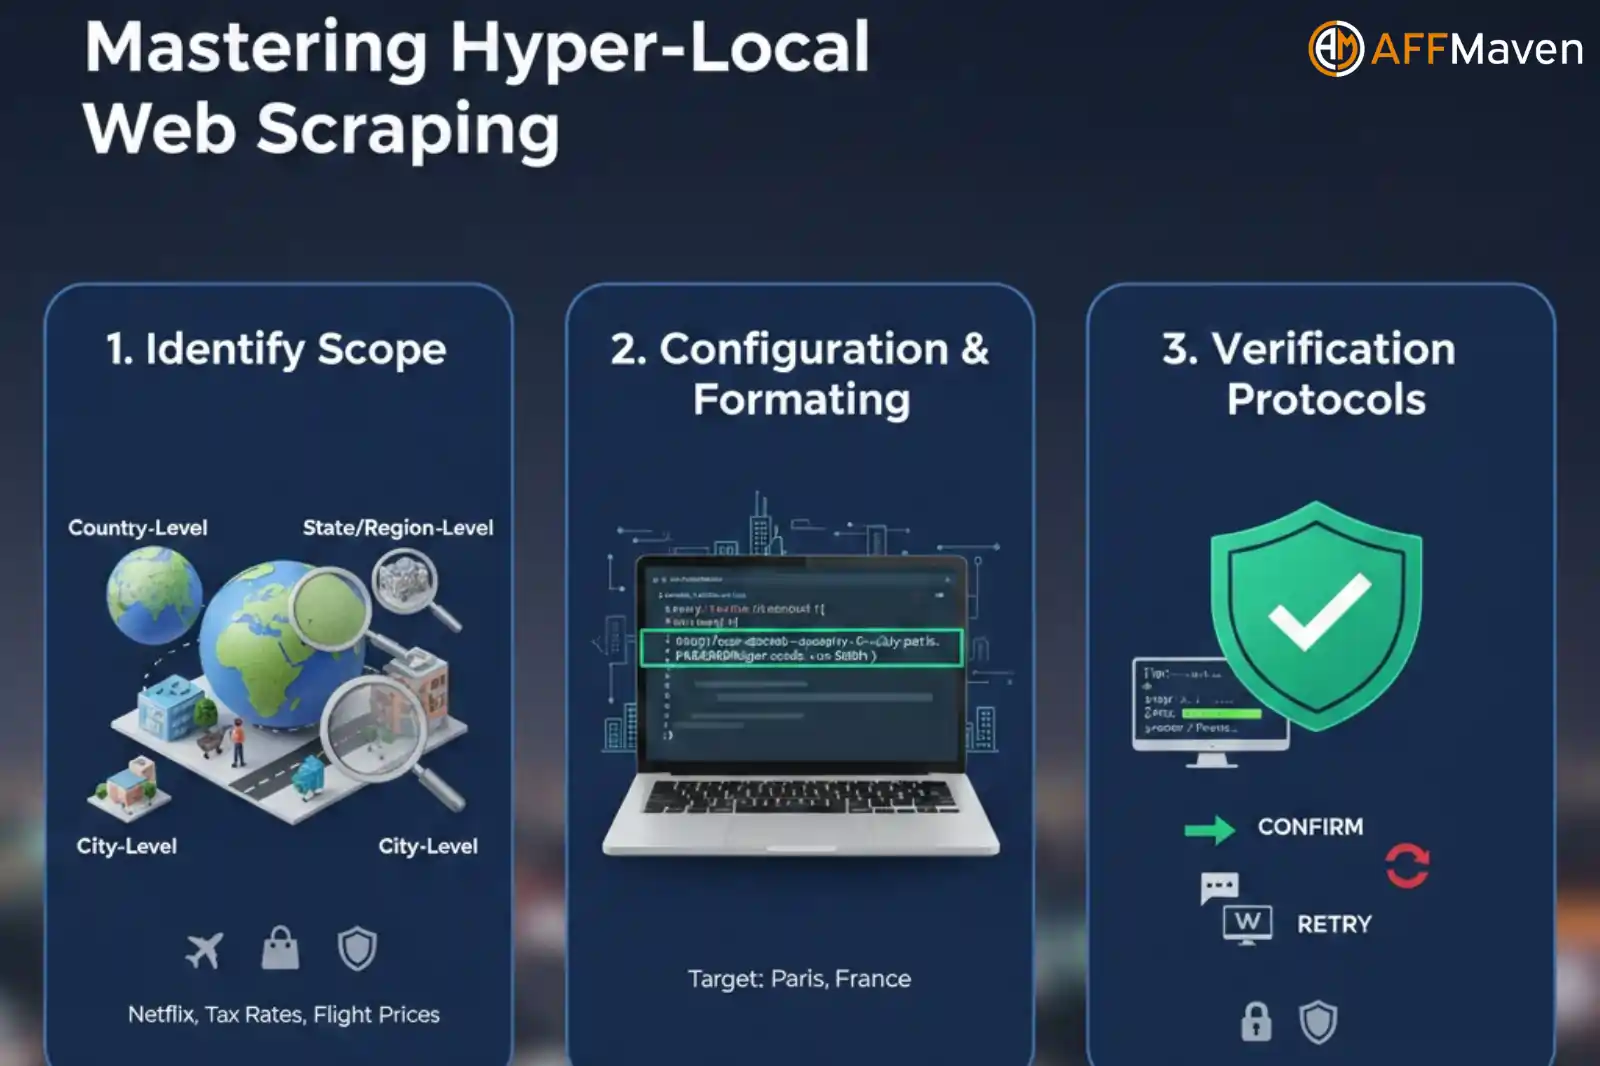Click the CONFIRM button

coord(1310,828)
